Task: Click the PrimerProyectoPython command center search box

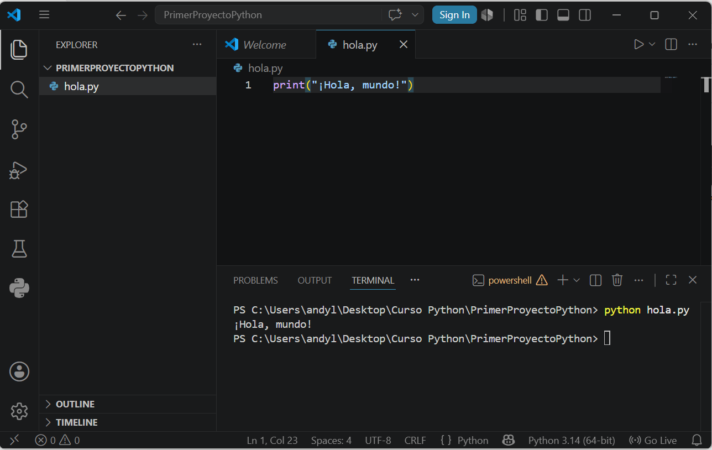Action: pyautogui.click(x=270, y=15)
